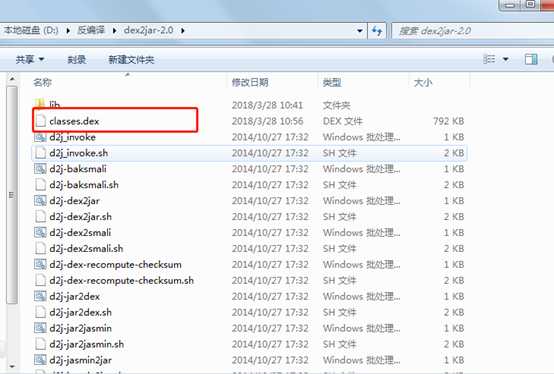The image size is (554, 374).
Task: Click the d2j_invoke.sh file icon
Action: point(41,153)
